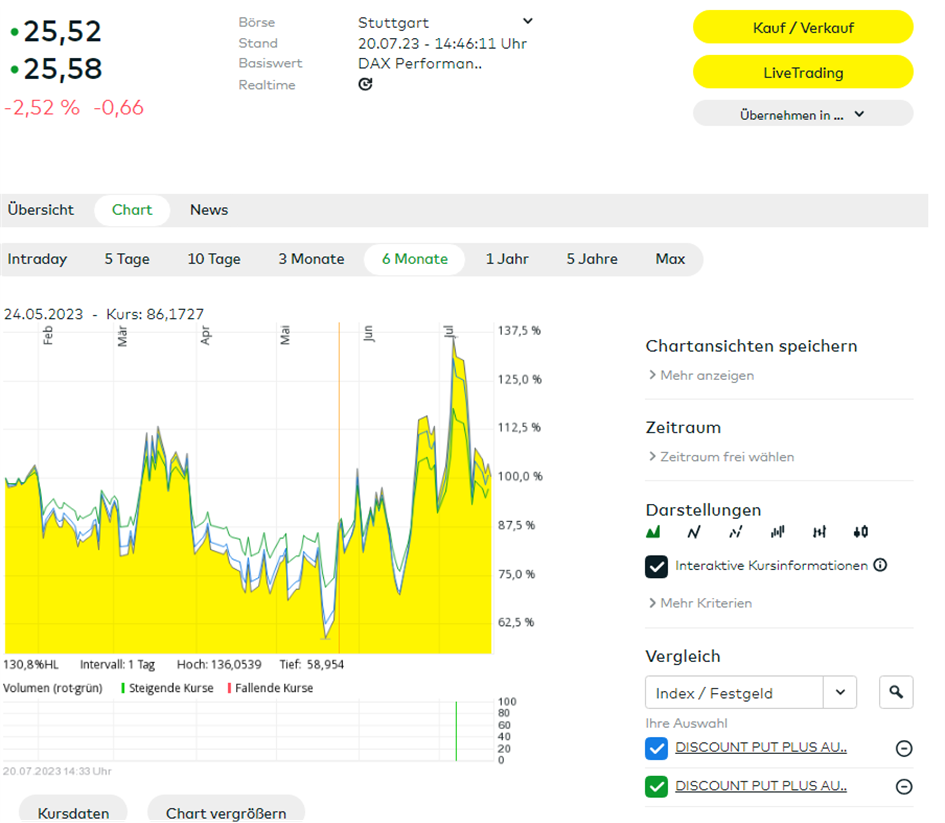Toggle the green comparison checkbox
The image size is (945, 823).
click(x=657, y=787)
